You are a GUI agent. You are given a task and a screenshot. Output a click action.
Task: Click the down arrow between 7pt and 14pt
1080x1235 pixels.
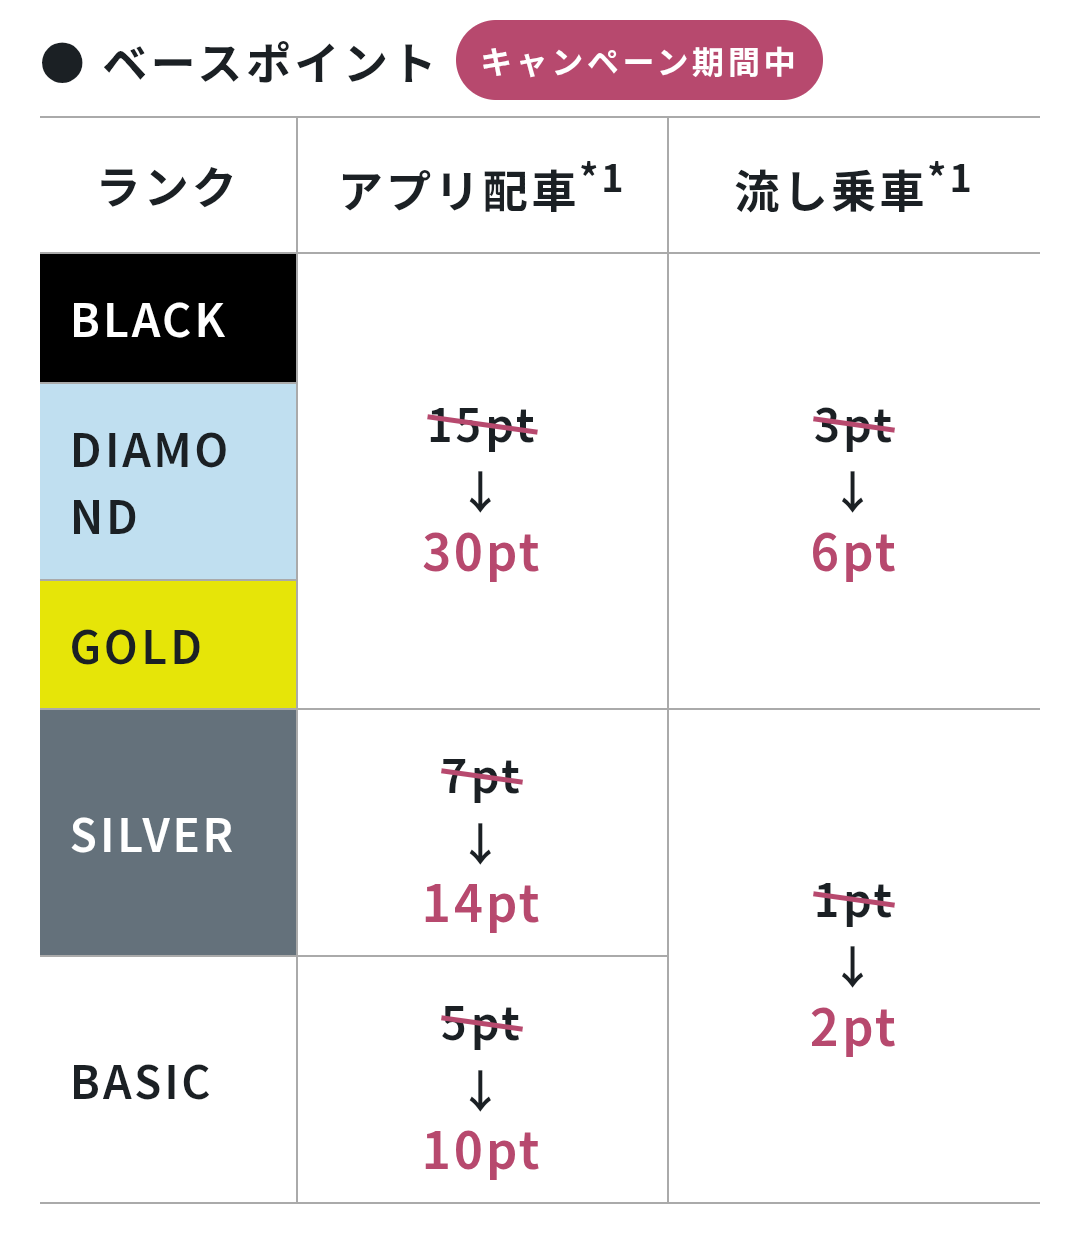(481, 842)
